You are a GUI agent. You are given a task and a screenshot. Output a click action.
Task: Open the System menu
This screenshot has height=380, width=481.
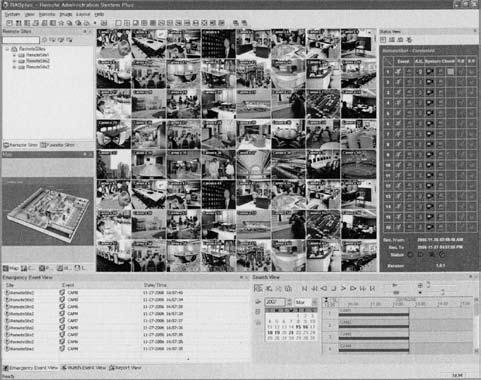(x=12, y=14)
